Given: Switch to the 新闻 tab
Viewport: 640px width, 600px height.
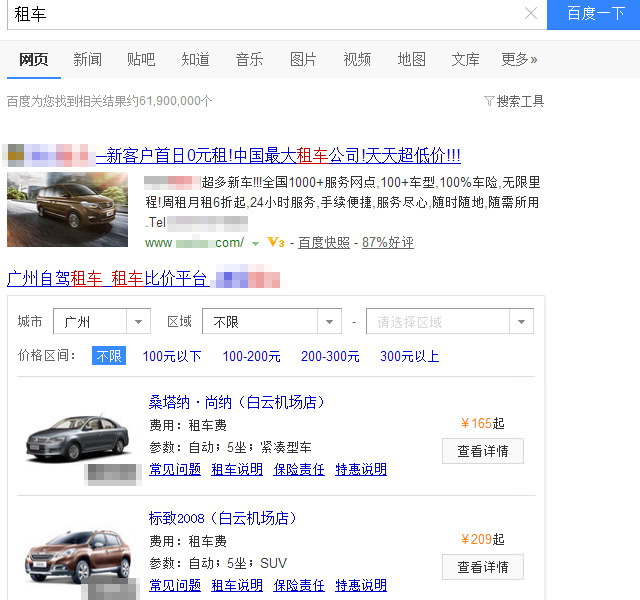Looking at the screenshot, I should pyautogui.click(x=87, y=59).
